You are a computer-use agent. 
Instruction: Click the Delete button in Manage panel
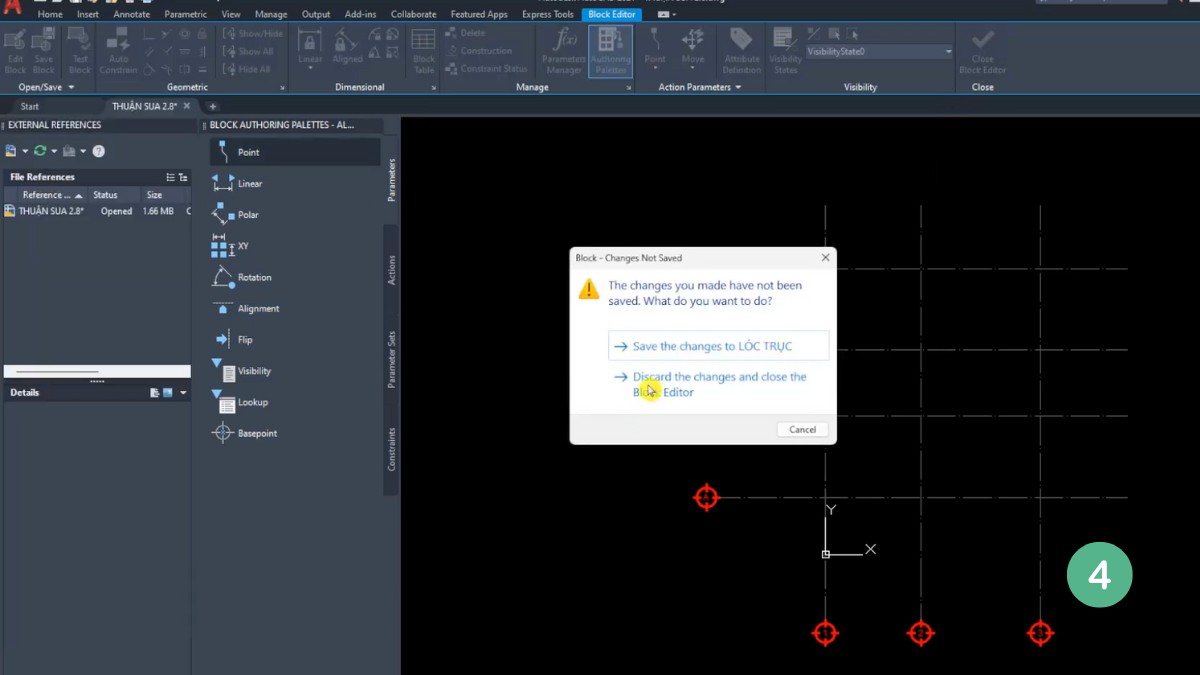click(x=466, y=33)
